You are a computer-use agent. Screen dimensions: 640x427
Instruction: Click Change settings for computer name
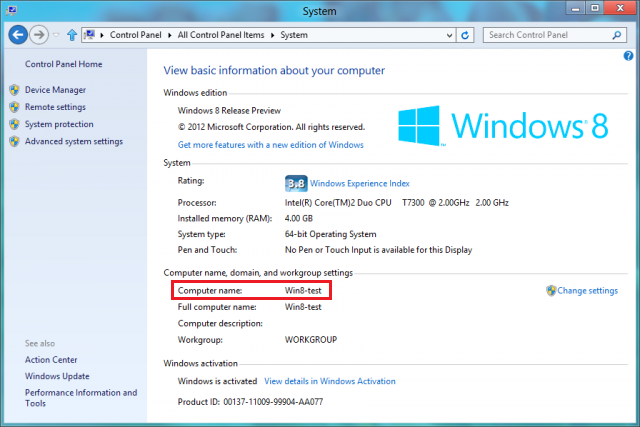[588, 291]
